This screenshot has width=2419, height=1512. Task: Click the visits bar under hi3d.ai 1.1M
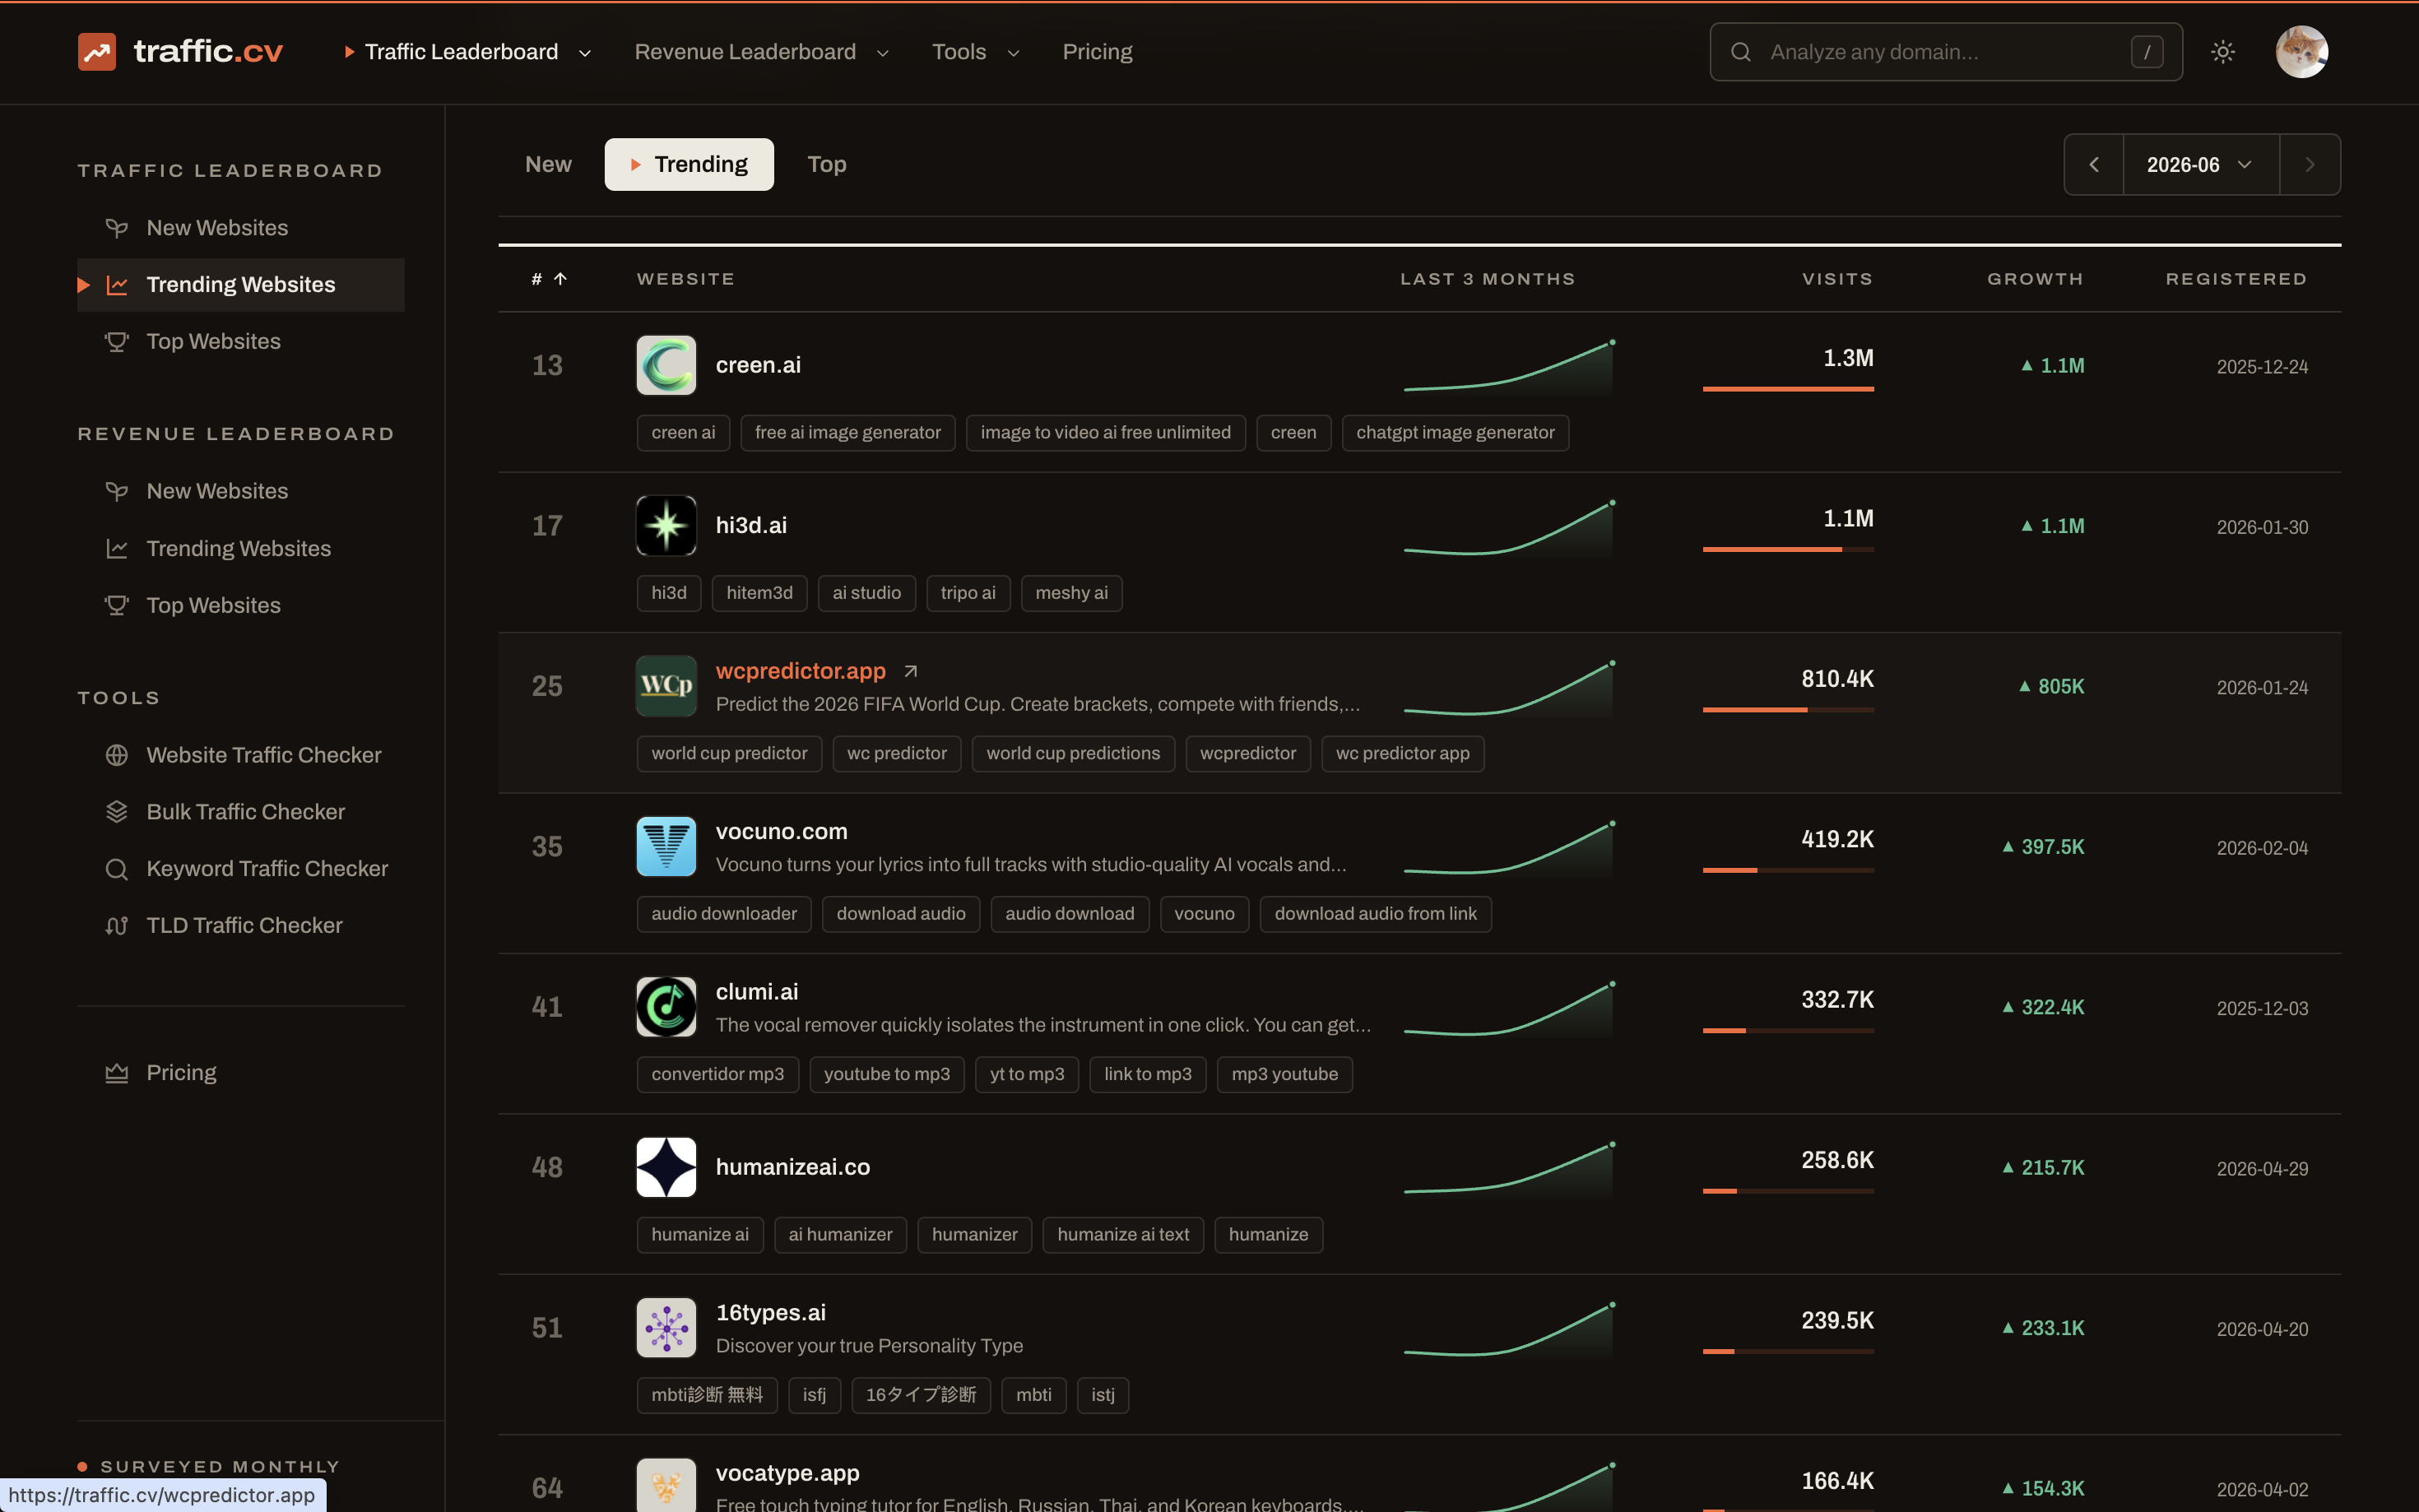point(1788,549)
